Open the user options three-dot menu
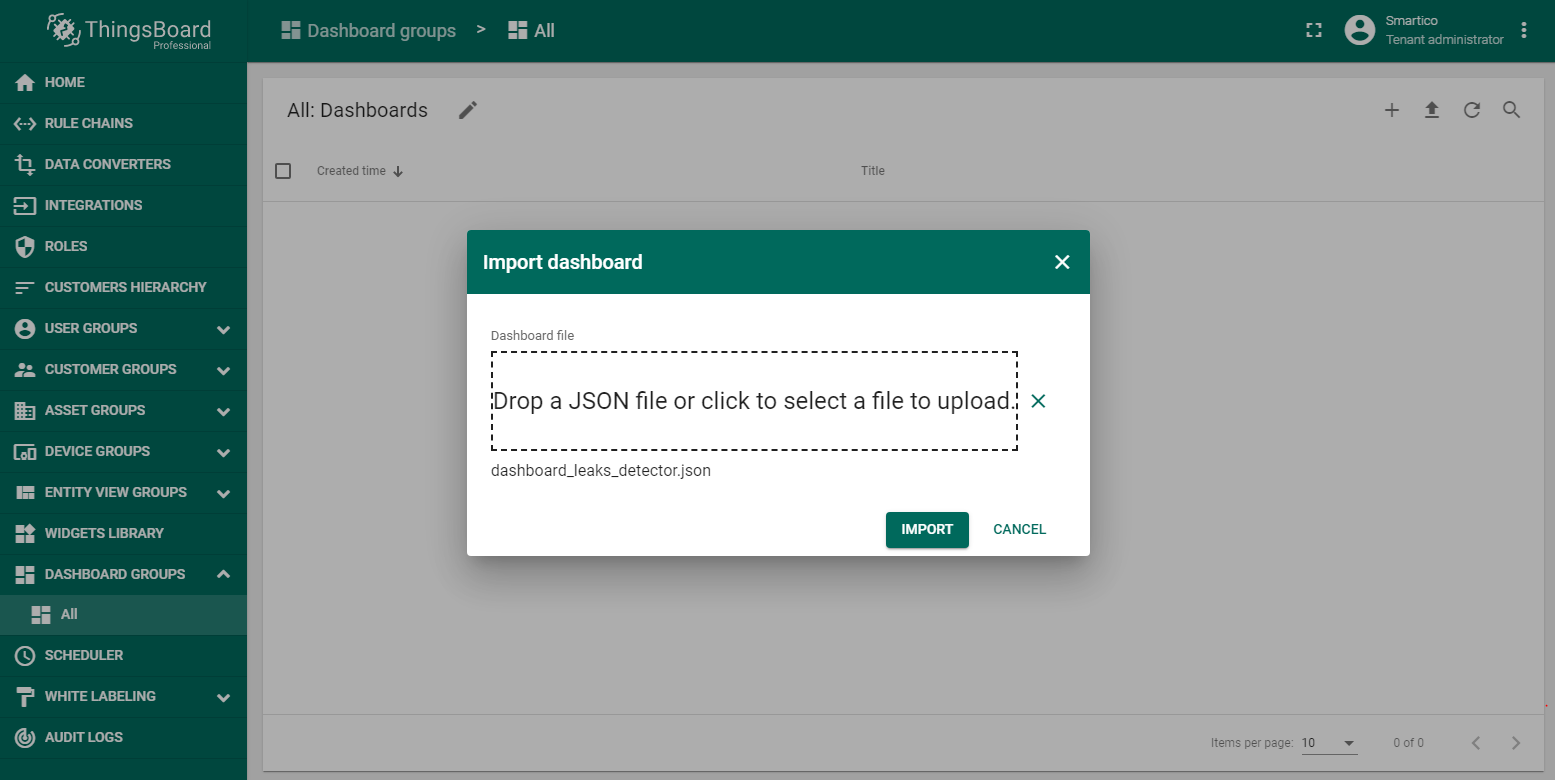The image size is (1555, 780). tap(1524, 31)
